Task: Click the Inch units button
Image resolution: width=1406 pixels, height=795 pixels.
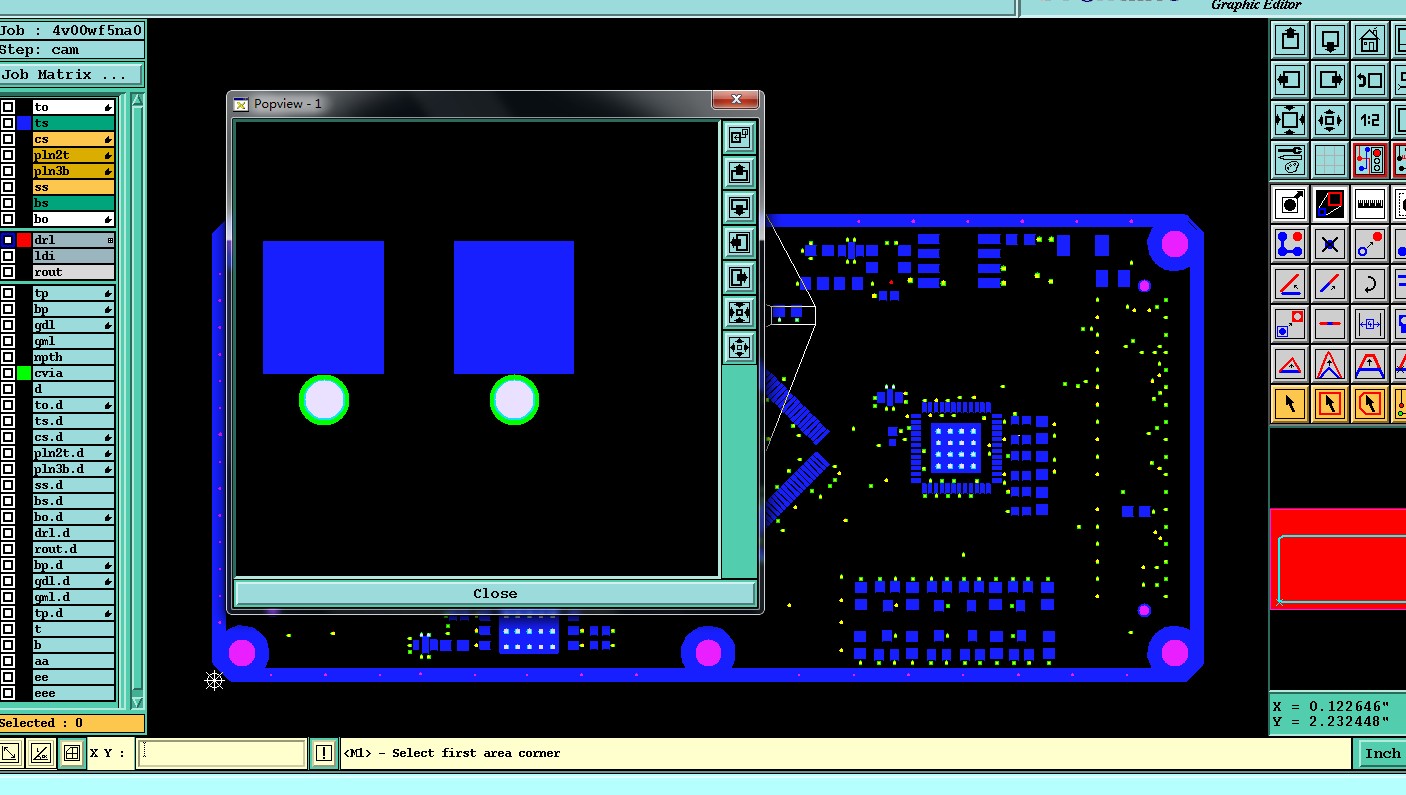Action: tap(1382, 753)
